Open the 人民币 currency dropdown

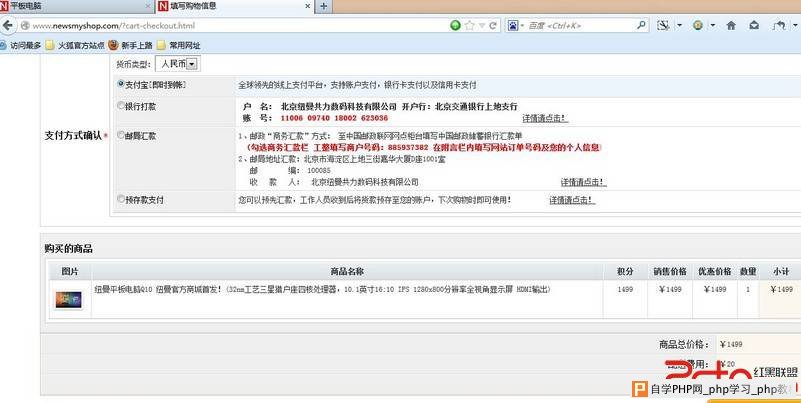[178, 64]
